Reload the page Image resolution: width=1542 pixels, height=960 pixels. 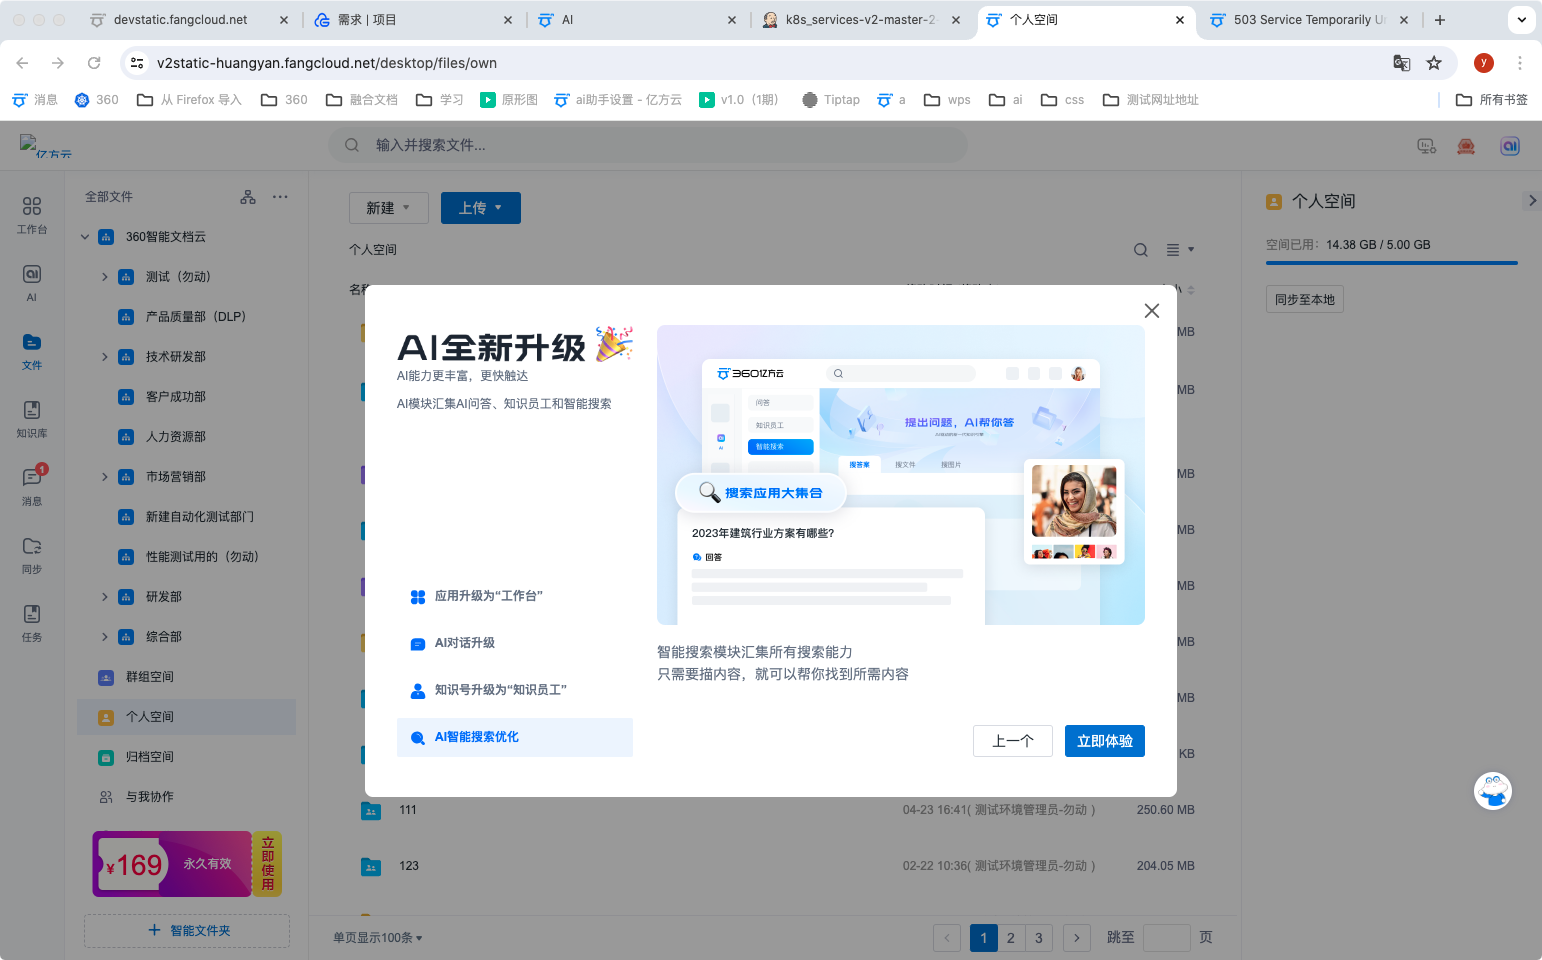click(94, 63)
